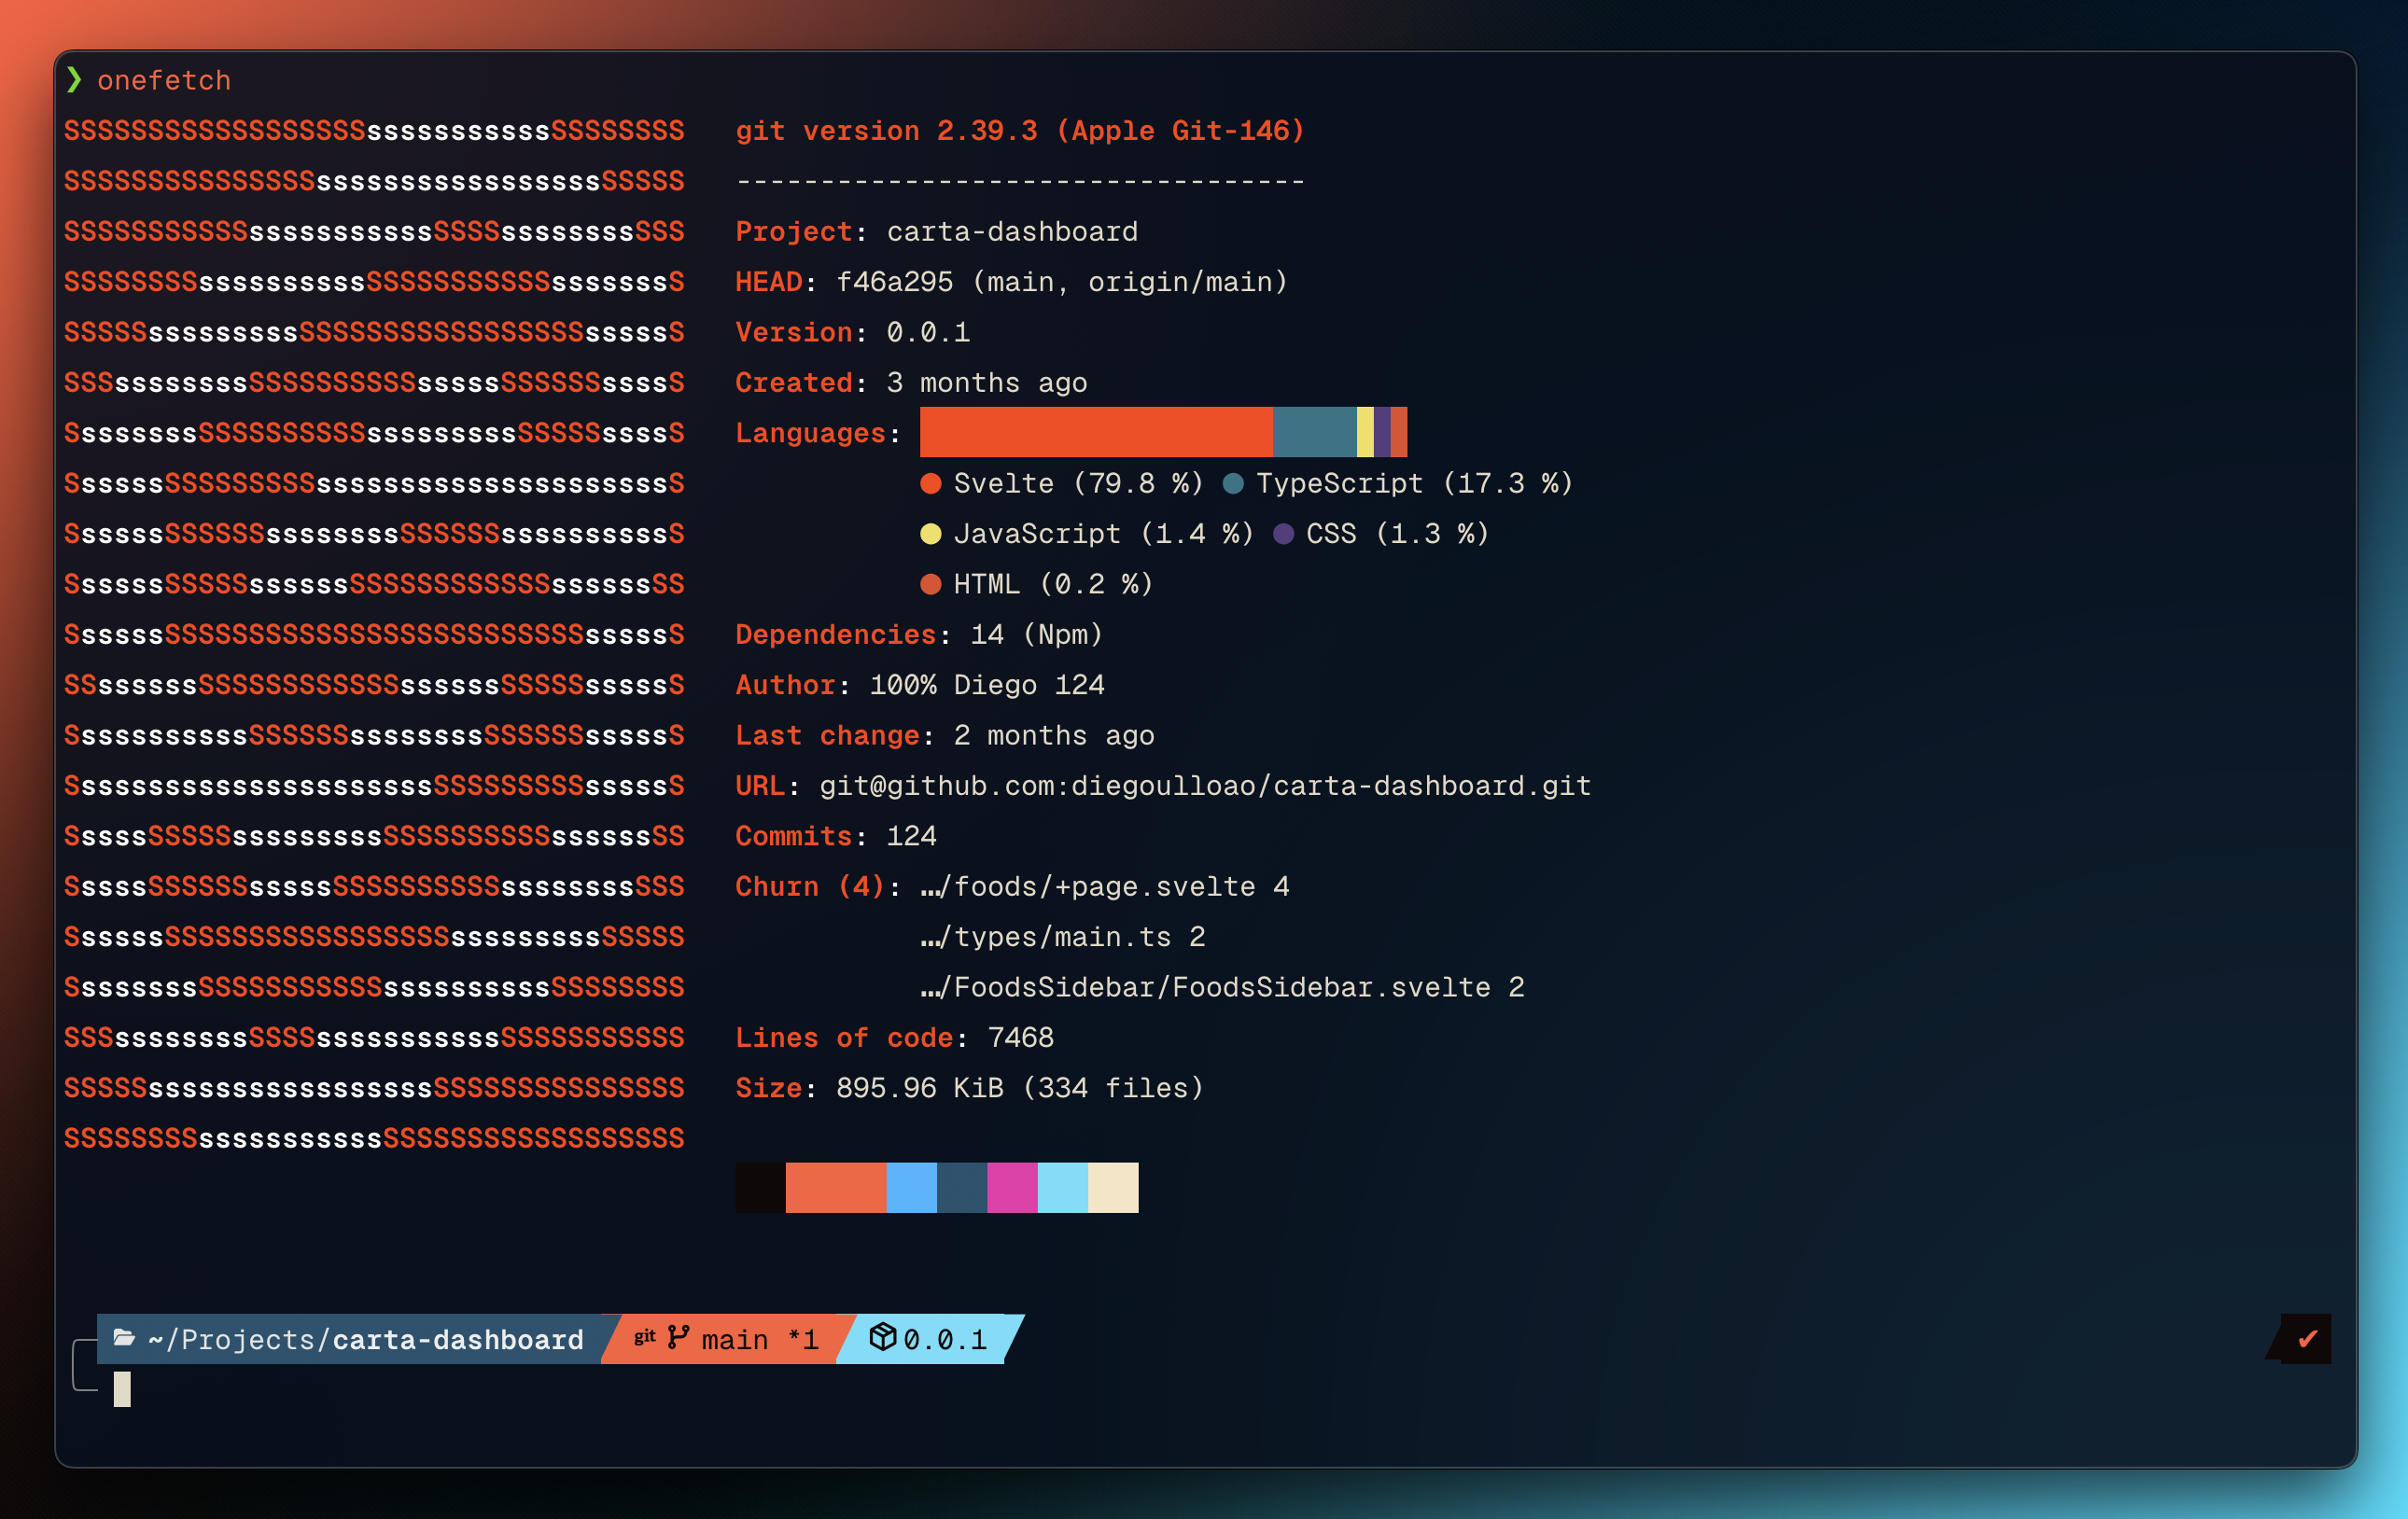The width and height of the screenshot is (2408, 1519).
Task: Click 'TypeScript (17.3 %)' text
Action: click(1415, 484)
